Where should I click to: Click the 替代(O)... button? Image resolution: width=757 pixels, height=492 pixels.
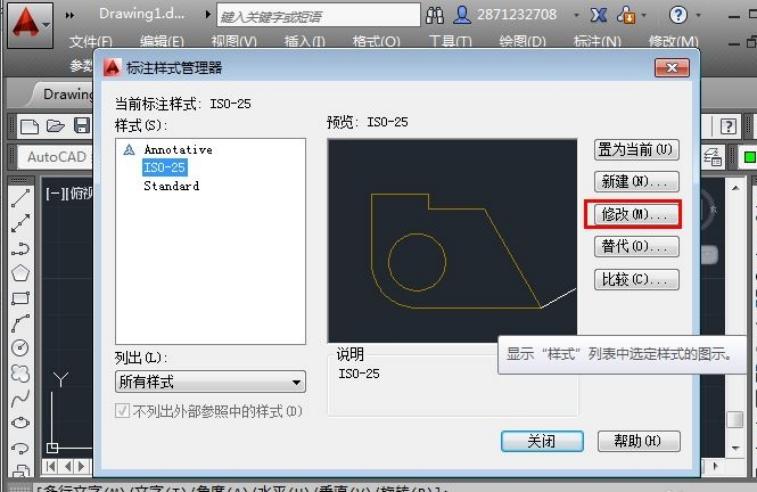(x=636, y=247)
